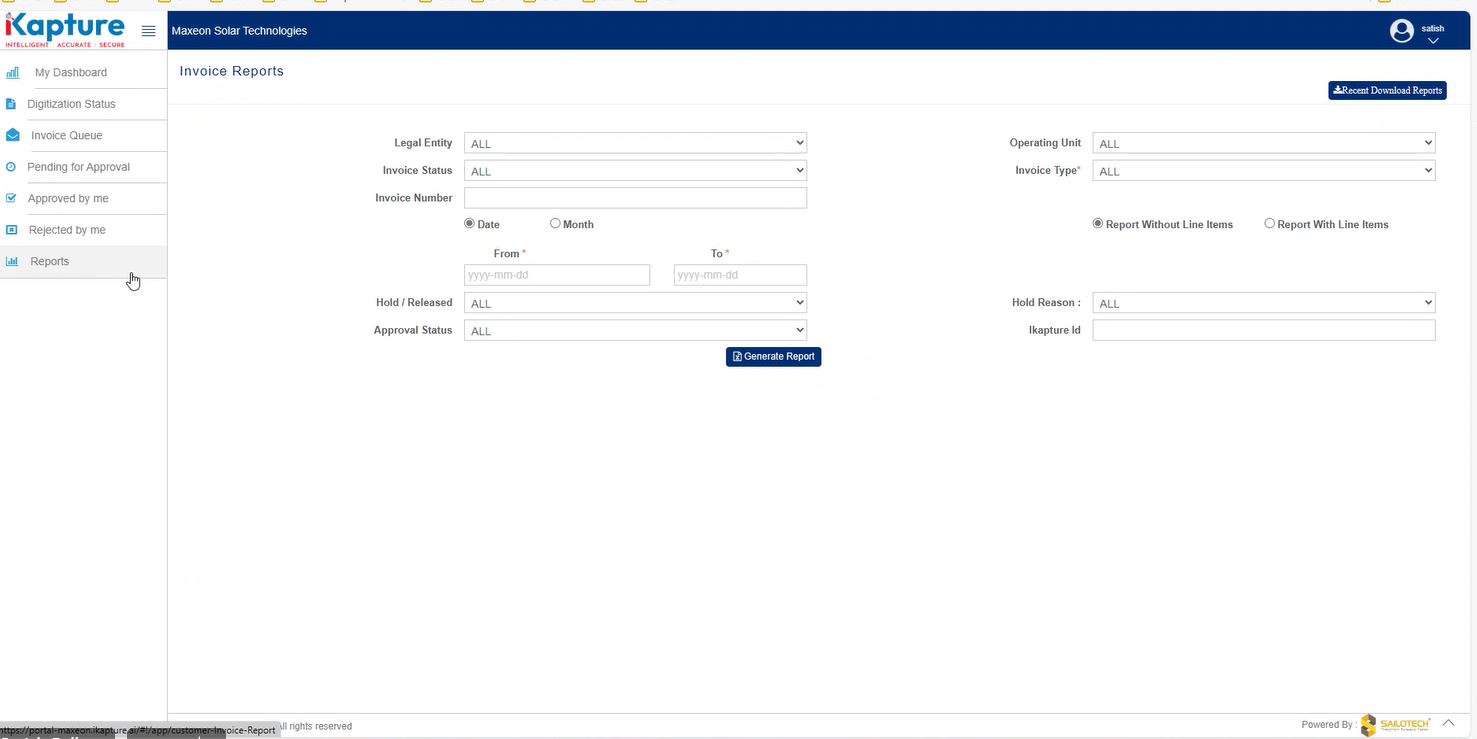Expand the Invoice Type dropdown

(x=1262, y=170)
